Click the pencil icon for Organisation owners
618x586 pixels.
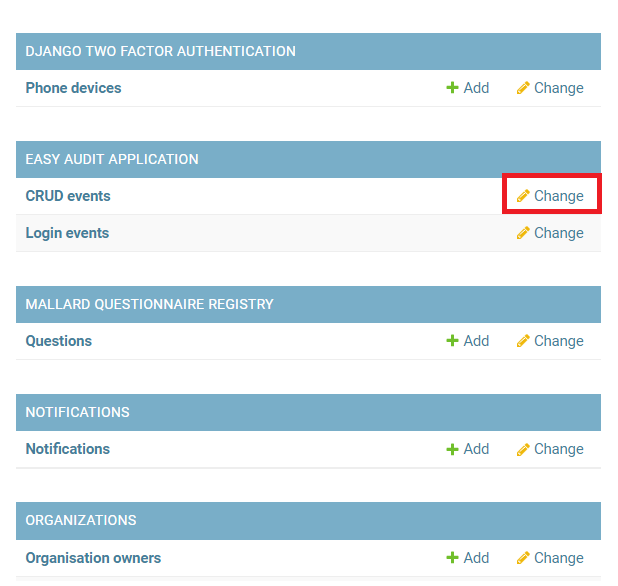click(523, 558)
